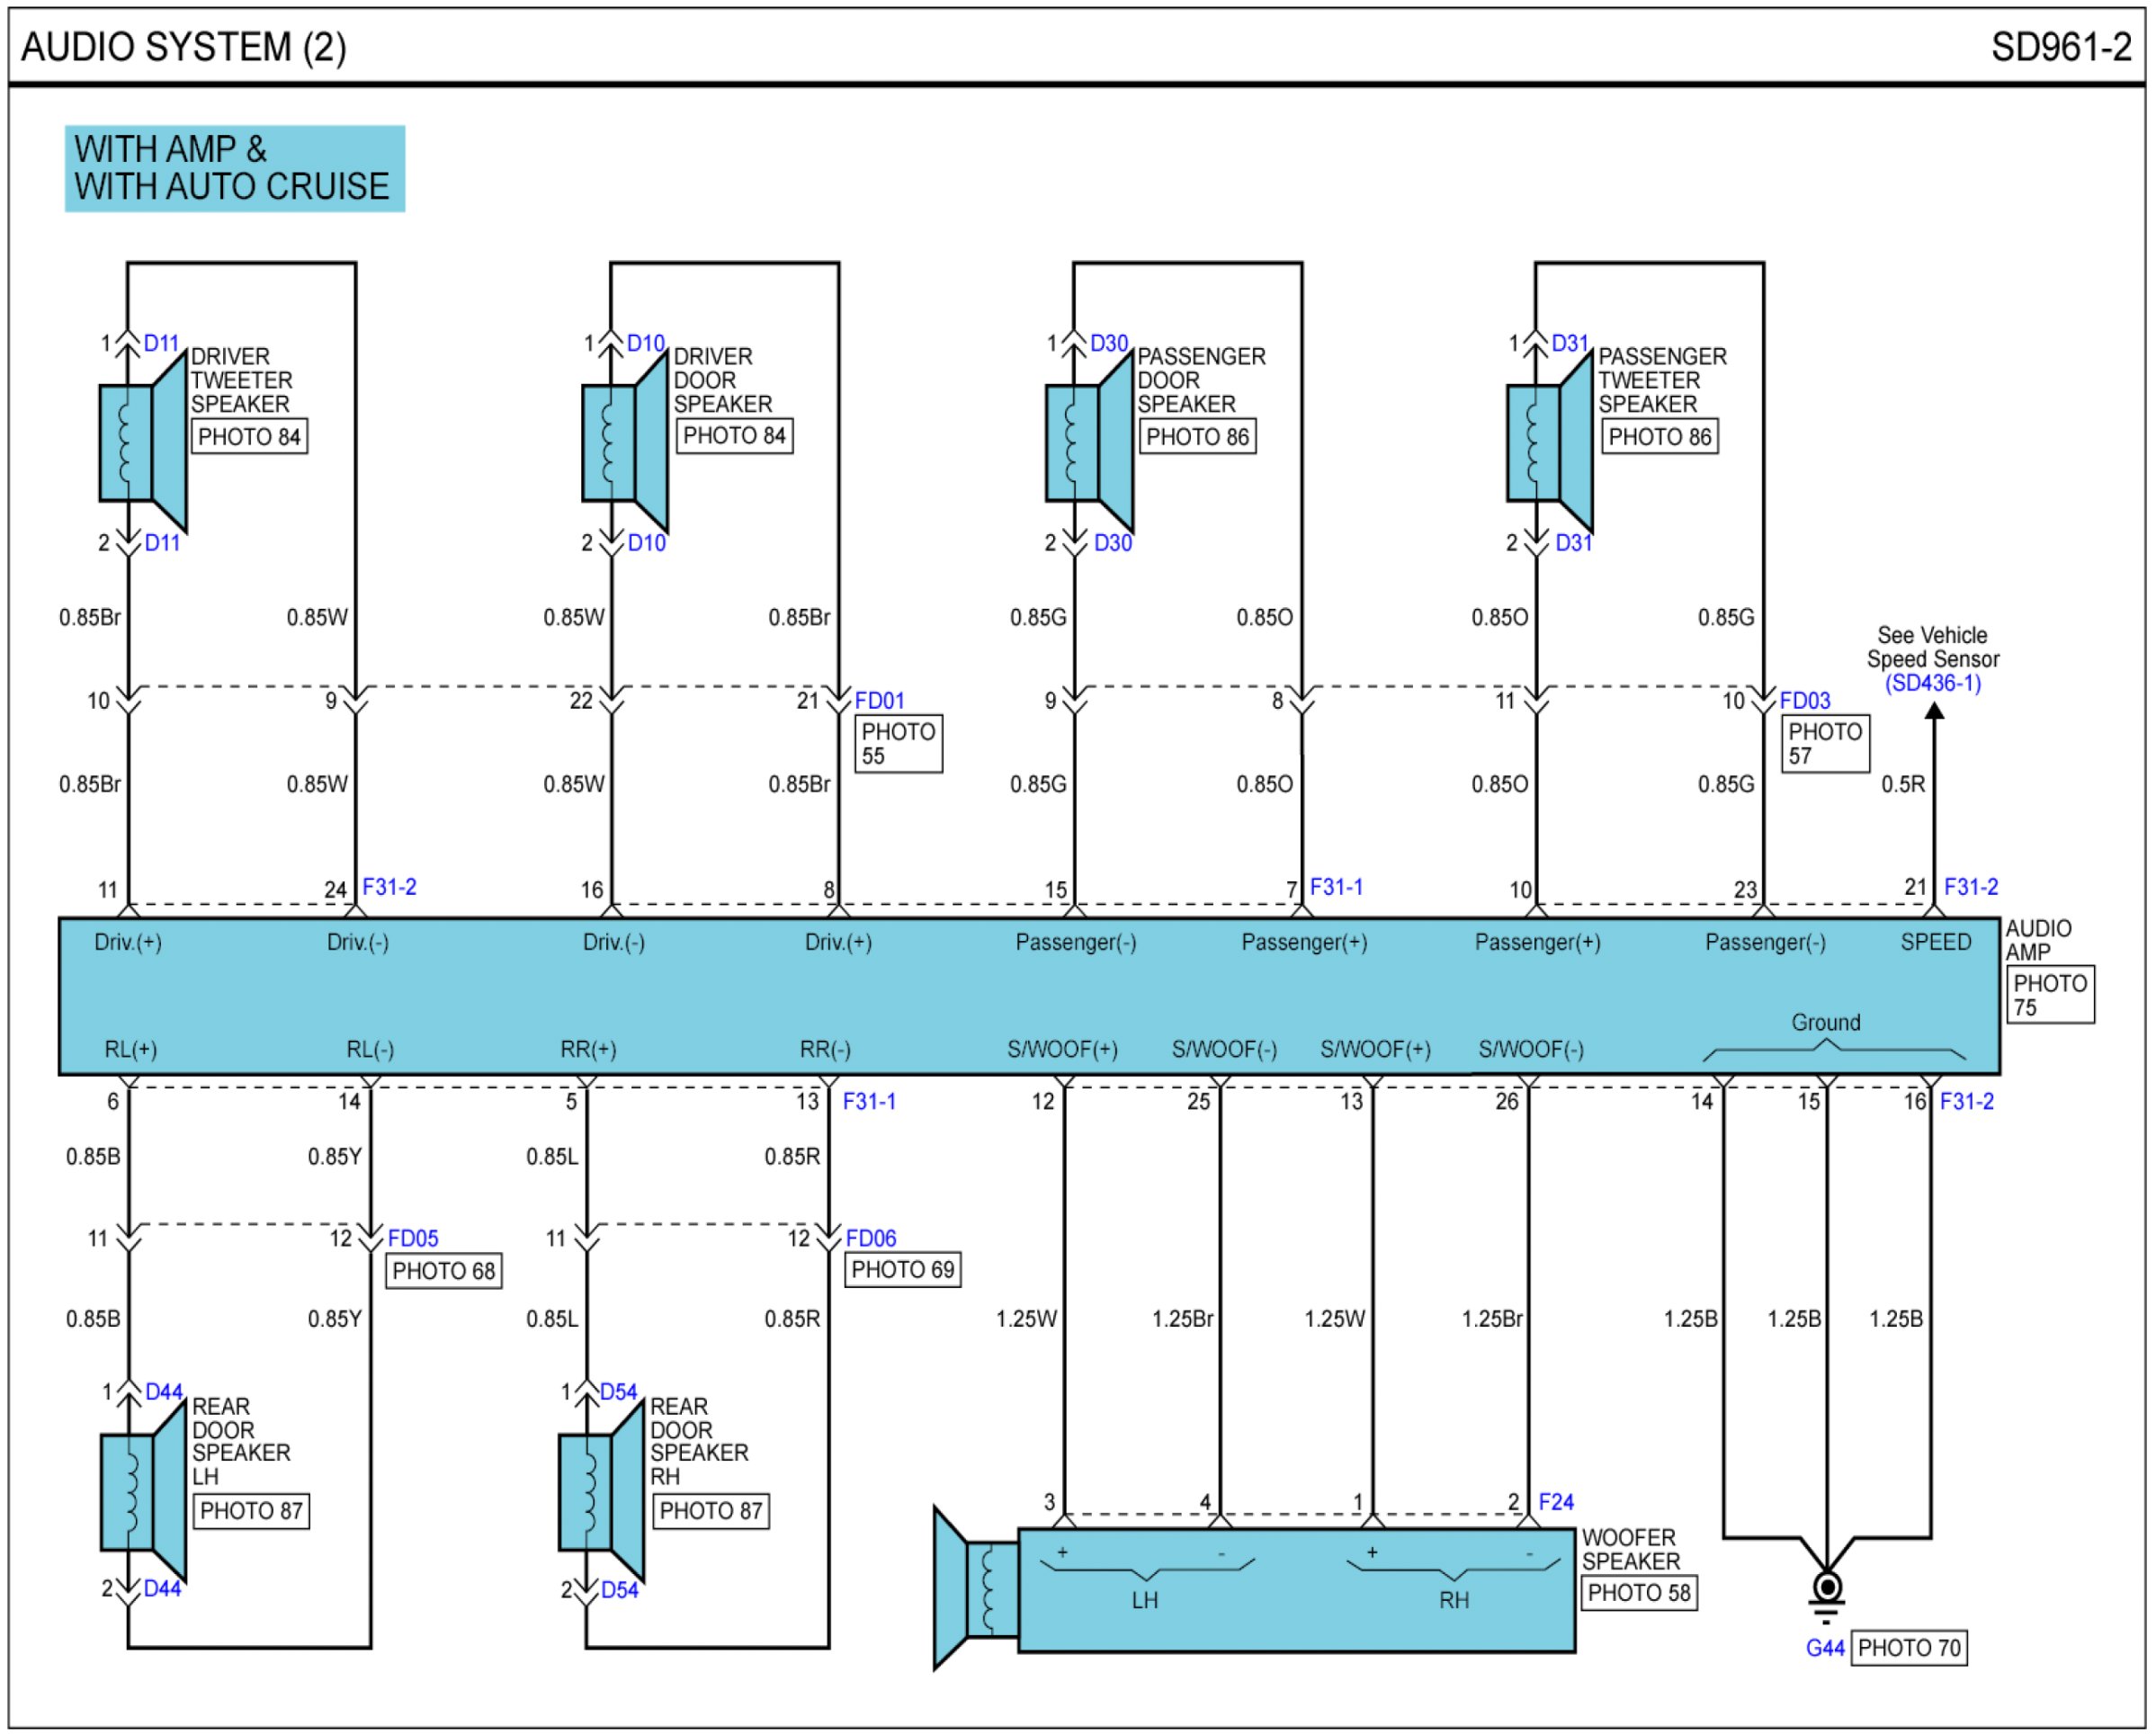2156x1735 pixels.
Task: Click the FD01 connector label
Action: (x=879, y=700)
